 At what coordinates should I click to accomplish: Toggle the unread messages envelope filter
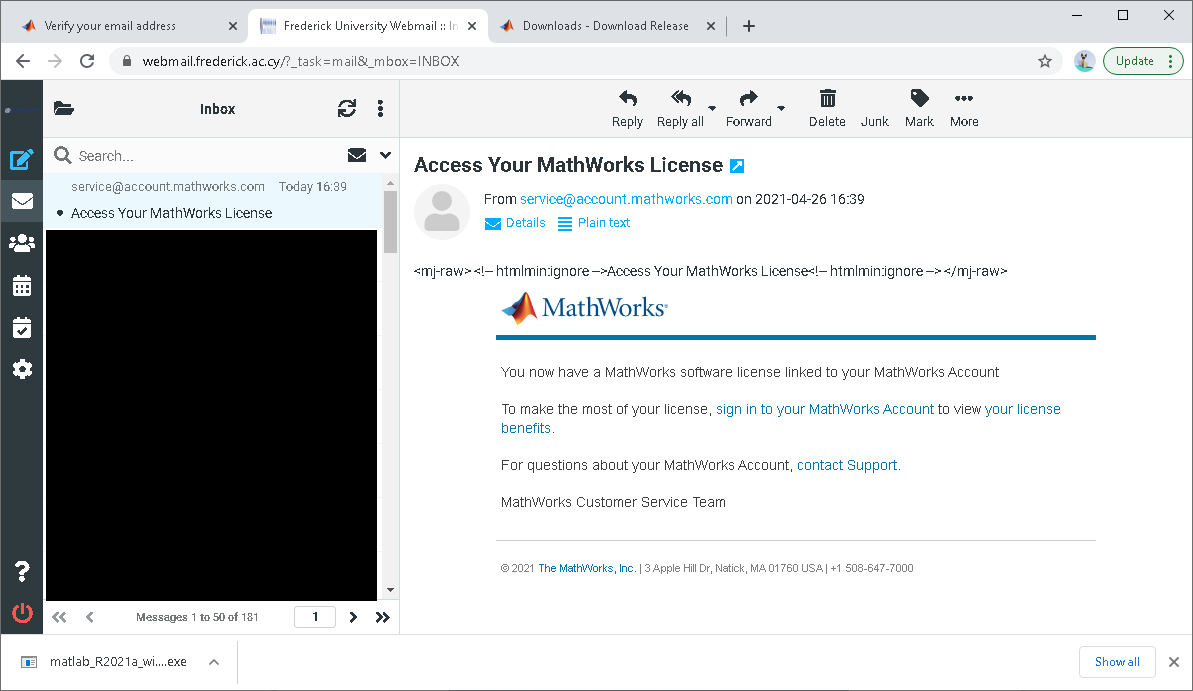pos(357,155)
